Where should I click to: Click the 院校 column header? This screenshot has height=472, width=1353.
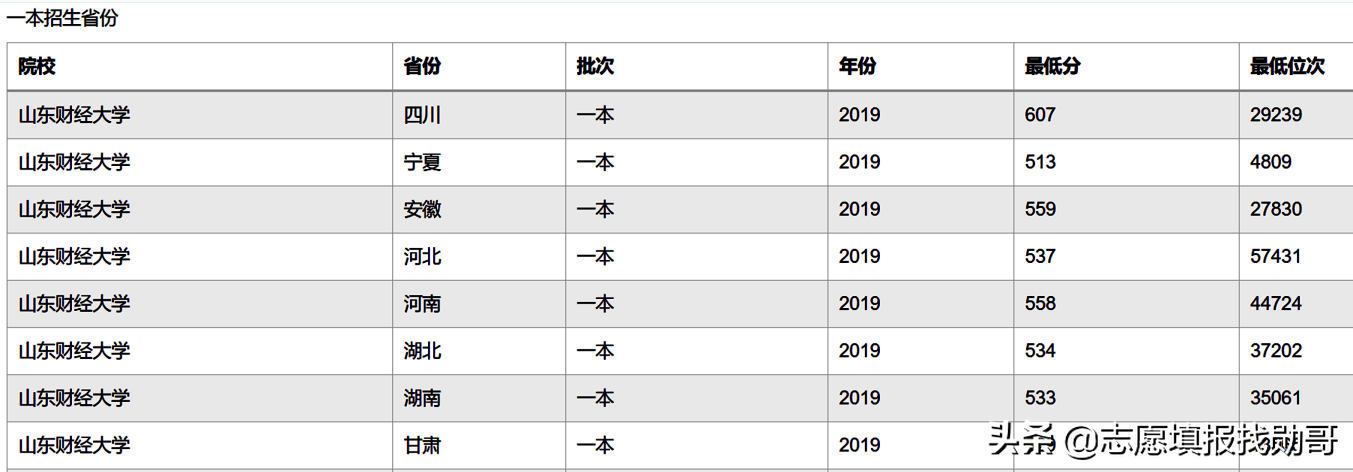tap(37, 67)
